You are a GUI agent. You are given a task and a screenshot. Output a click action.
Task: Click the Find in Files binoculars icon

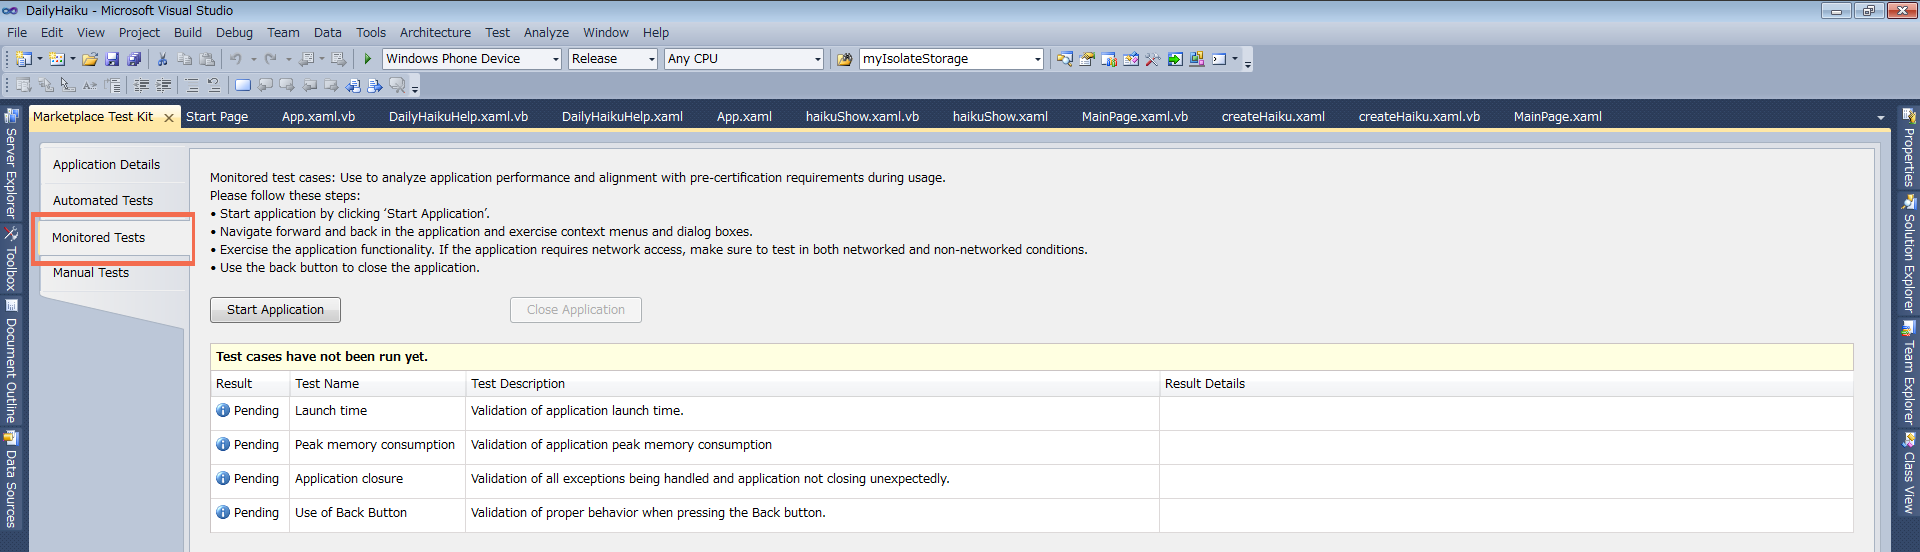point(845,59)
